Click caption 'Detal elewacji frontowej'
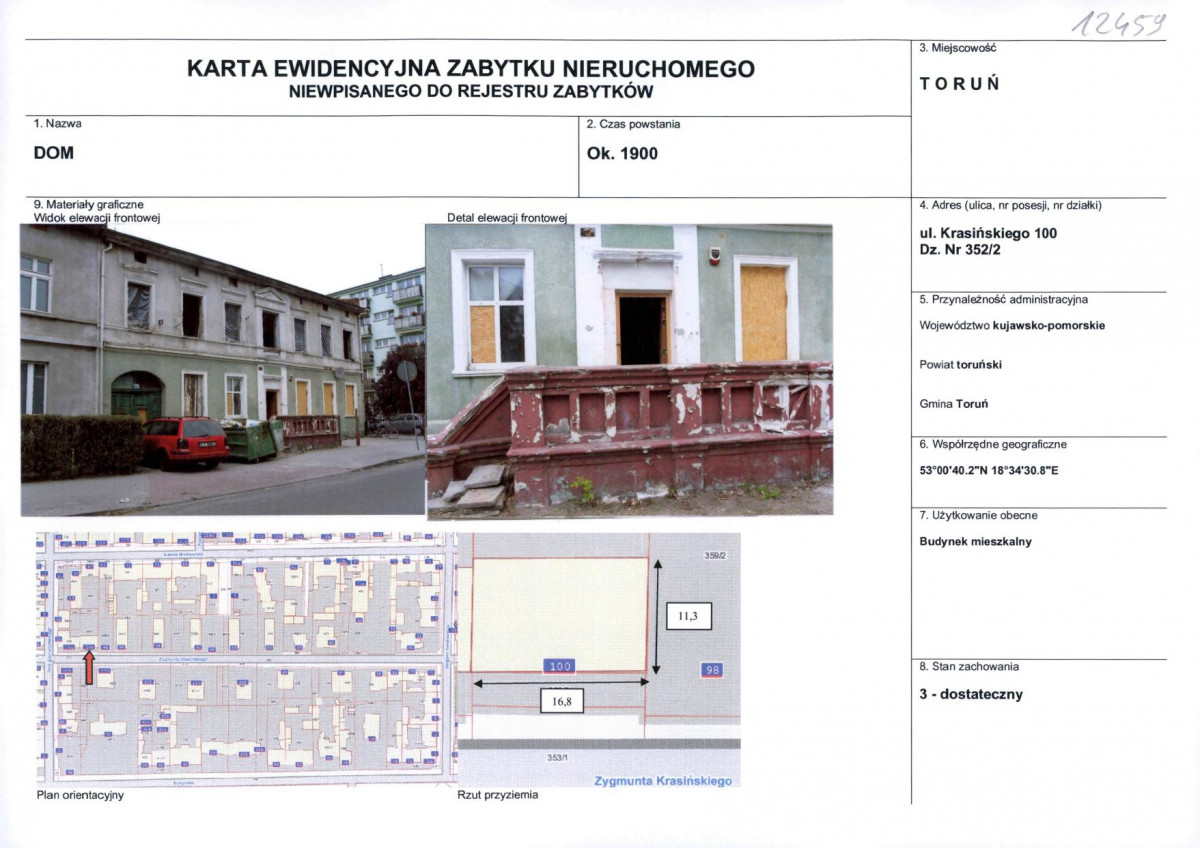Image resolution: width=1200 pixels, height=848 pixels. point(507,217)
